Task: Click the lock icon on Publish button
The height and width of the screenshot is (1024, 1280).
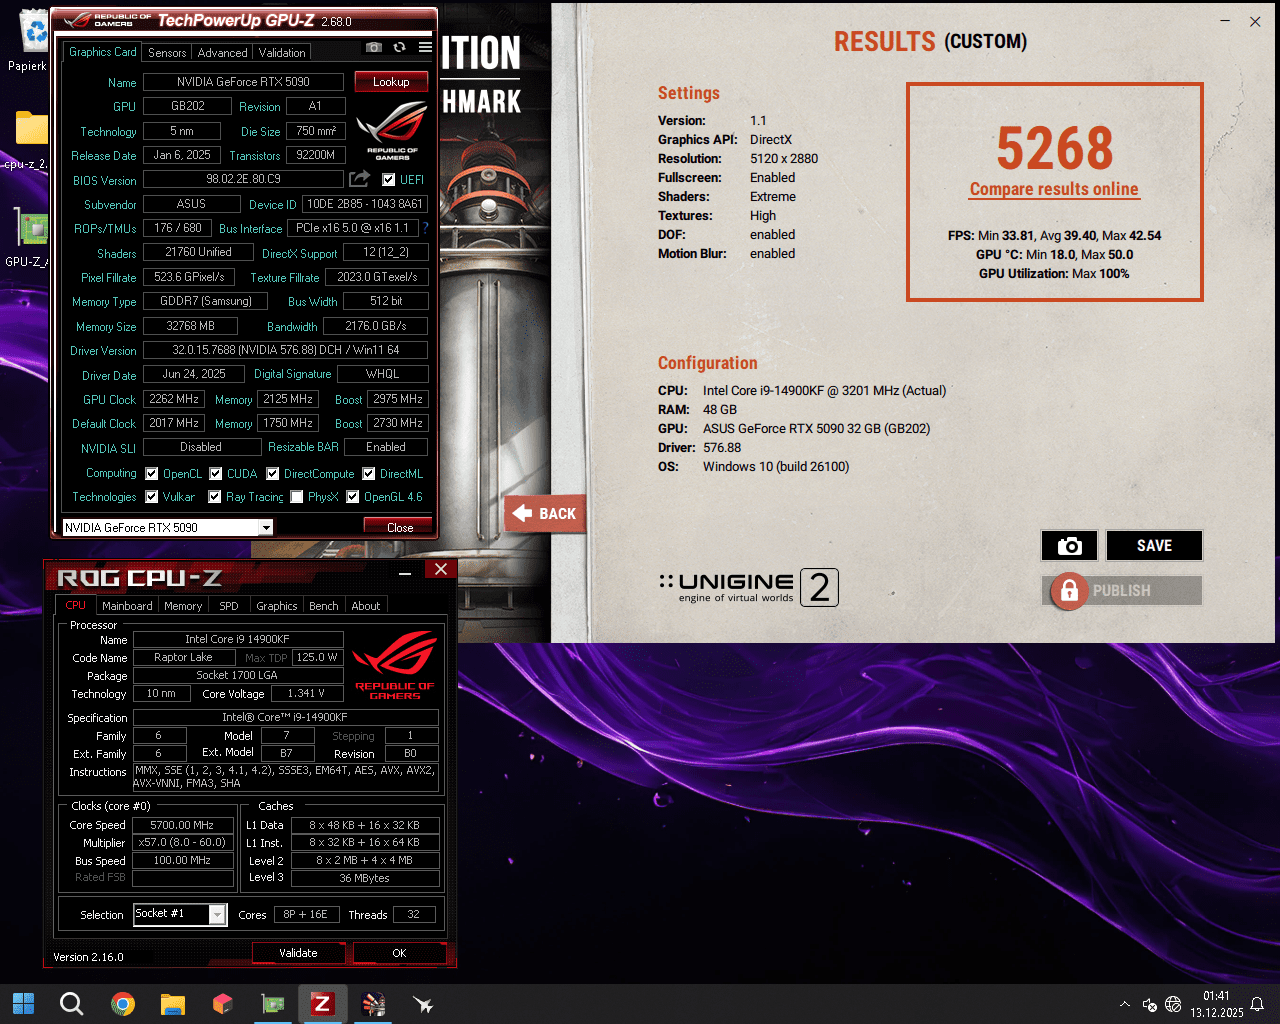Action: point(1069,591)
